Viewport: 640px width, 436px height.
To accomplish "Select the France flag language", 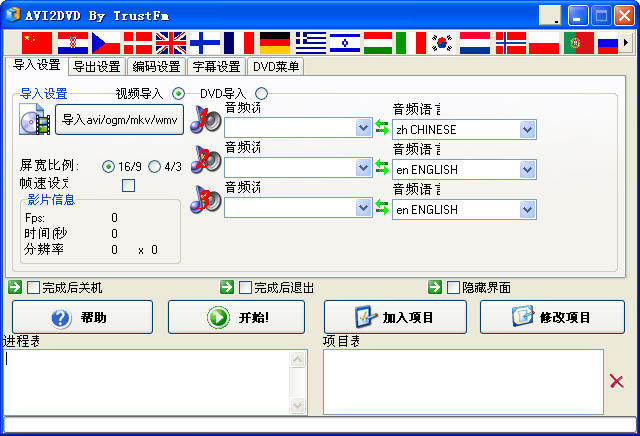I will [x=239, y=43].
